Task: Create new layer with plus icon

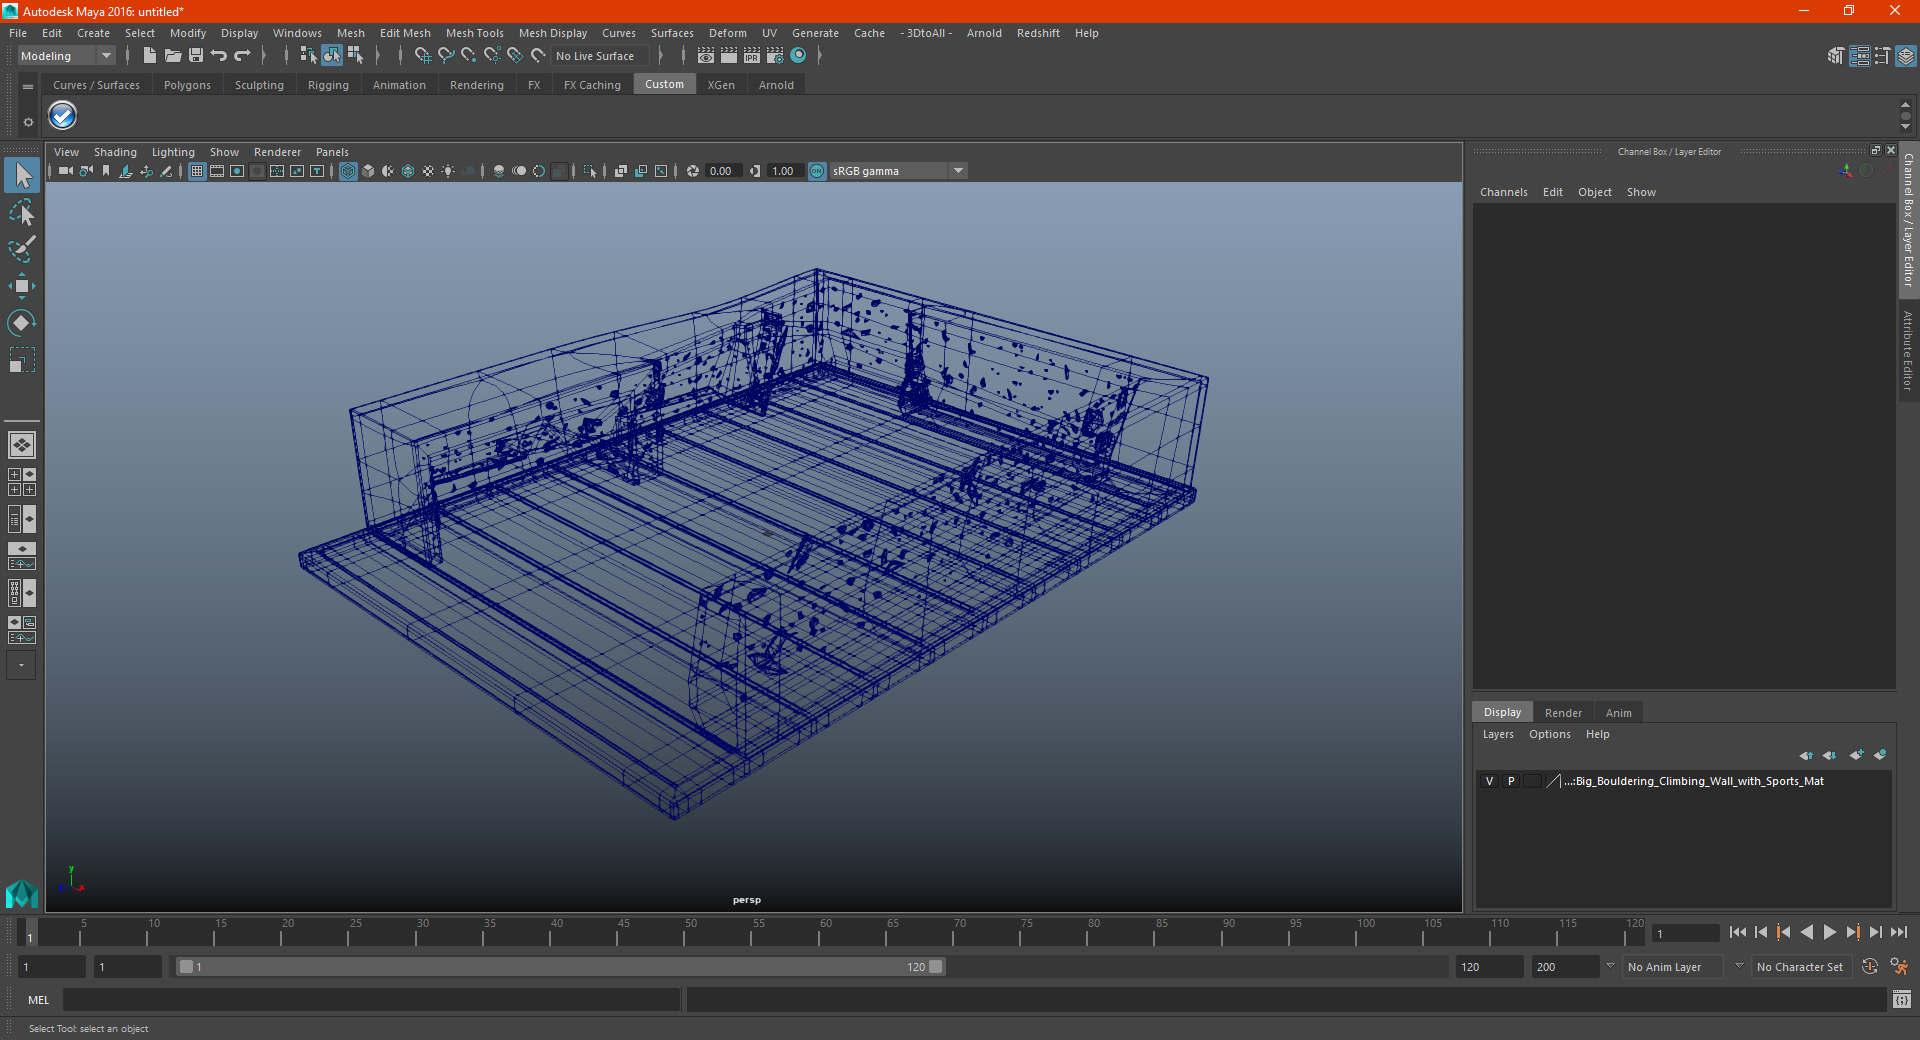Action: (1857, 755)
